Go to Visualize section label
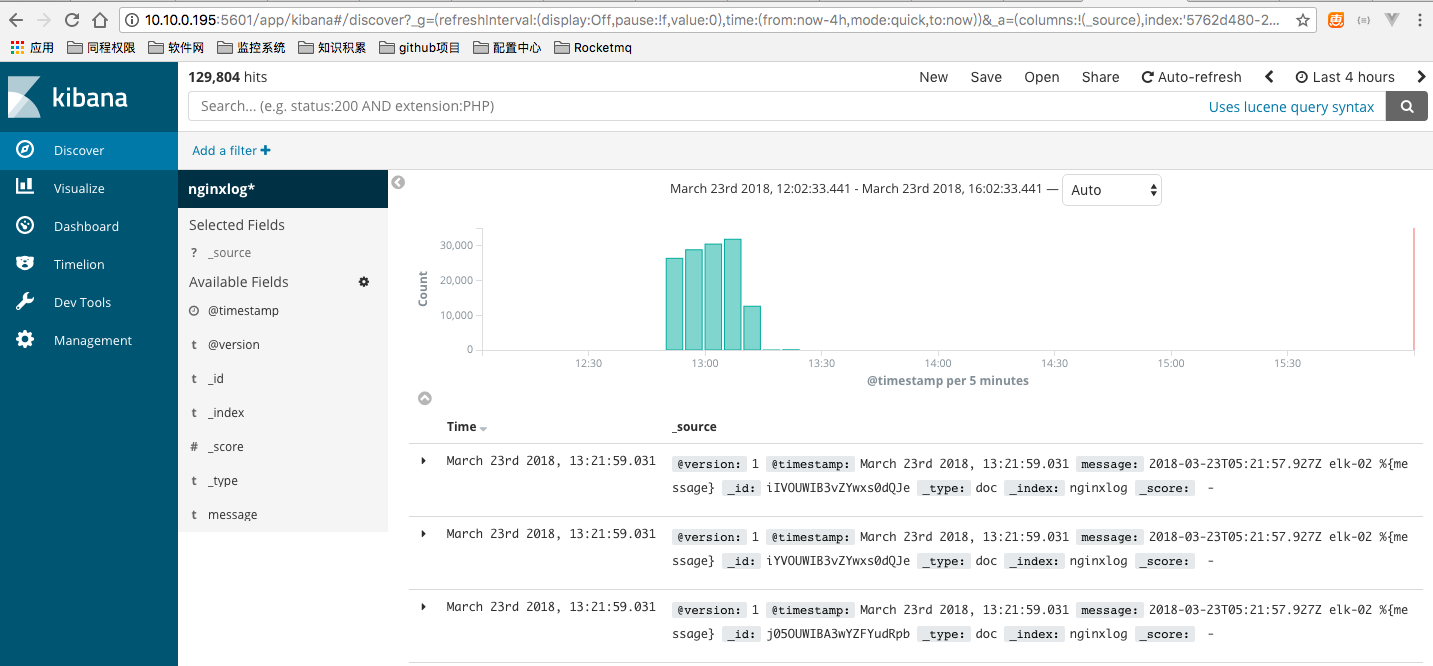 [x=79, y=188]
